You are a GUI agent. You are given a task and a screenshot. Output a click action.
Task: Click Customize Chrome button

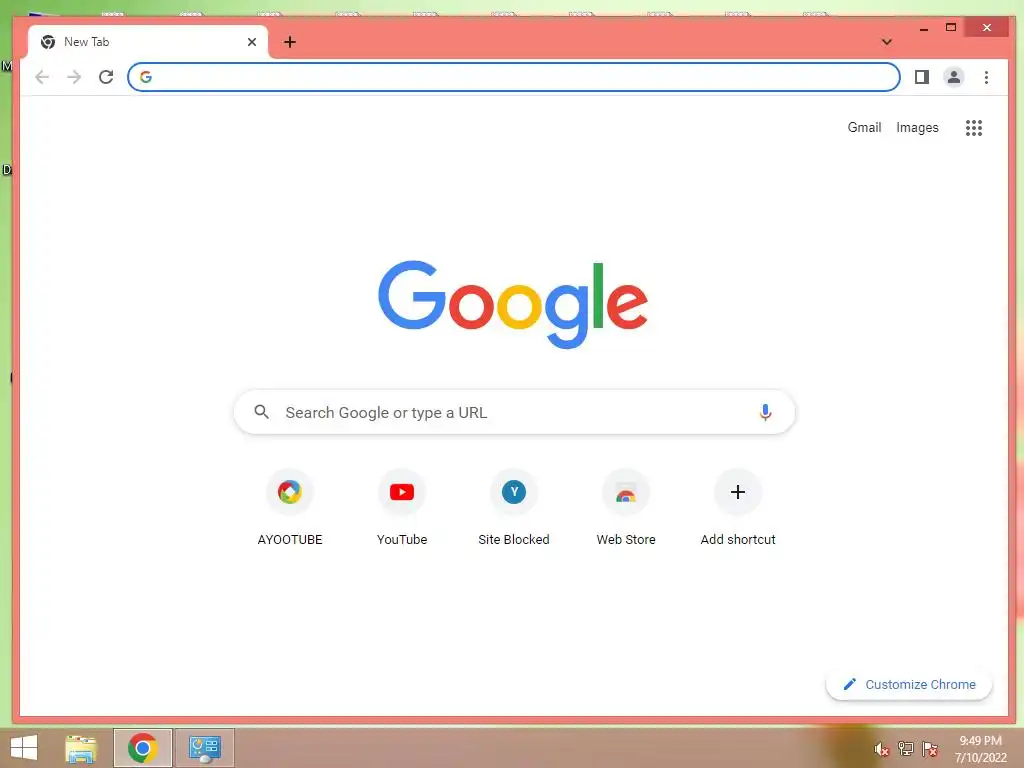[x=908, y=684]
